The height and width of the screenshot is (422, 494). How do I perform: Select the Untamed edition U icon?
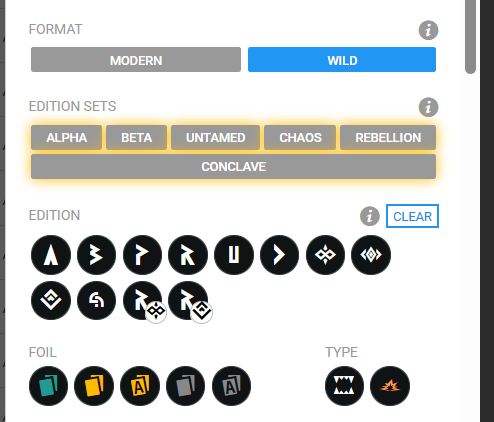234,255
